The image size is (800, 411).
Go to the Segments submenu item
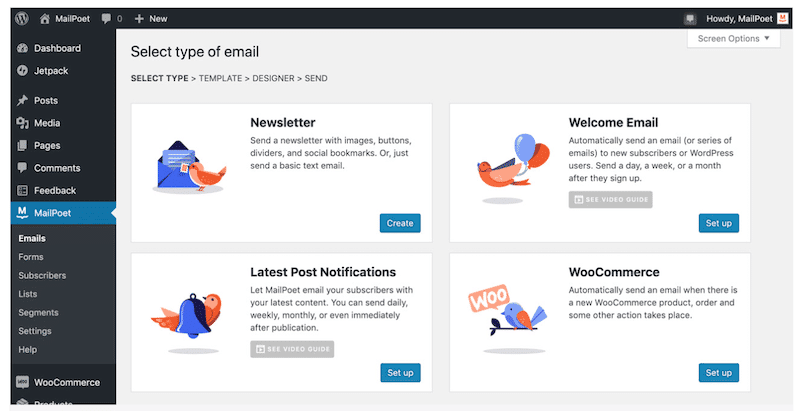[39, 312]
